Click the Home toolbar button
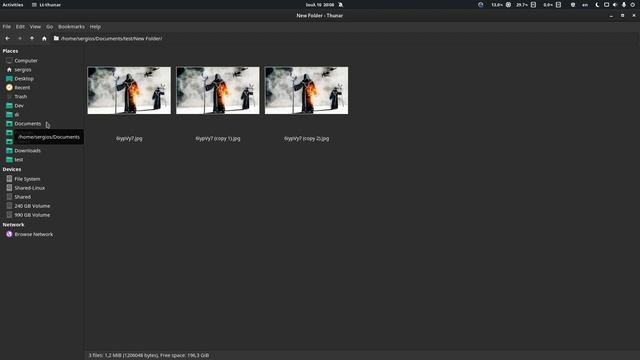Viewport: 640px width, 360px height. pos(44,38)
